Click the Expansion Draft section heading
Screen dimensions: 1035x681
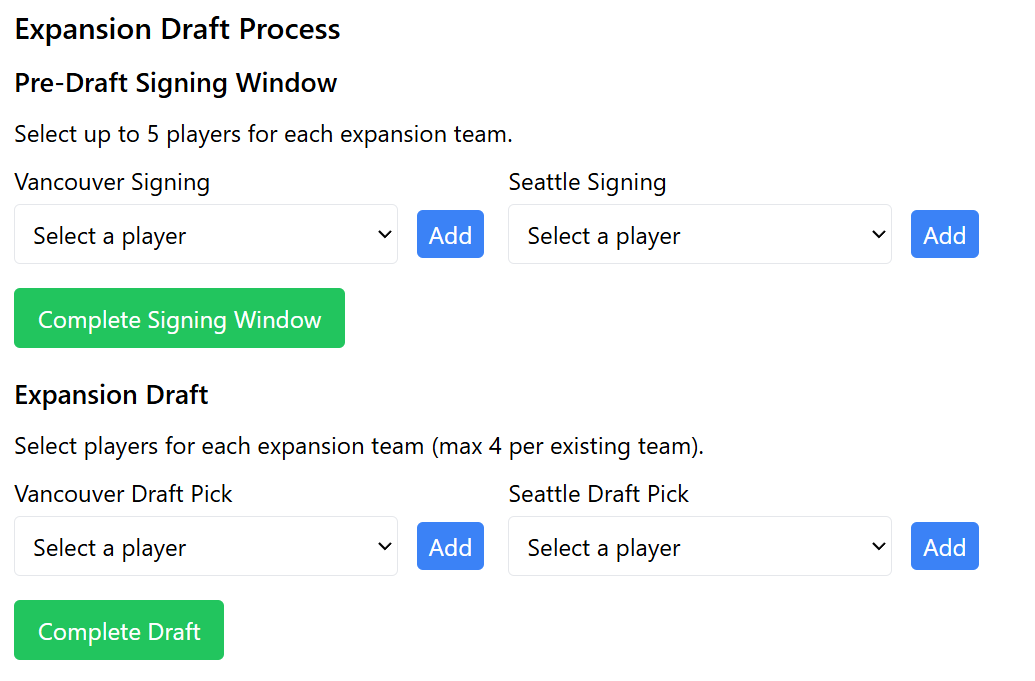111,395
